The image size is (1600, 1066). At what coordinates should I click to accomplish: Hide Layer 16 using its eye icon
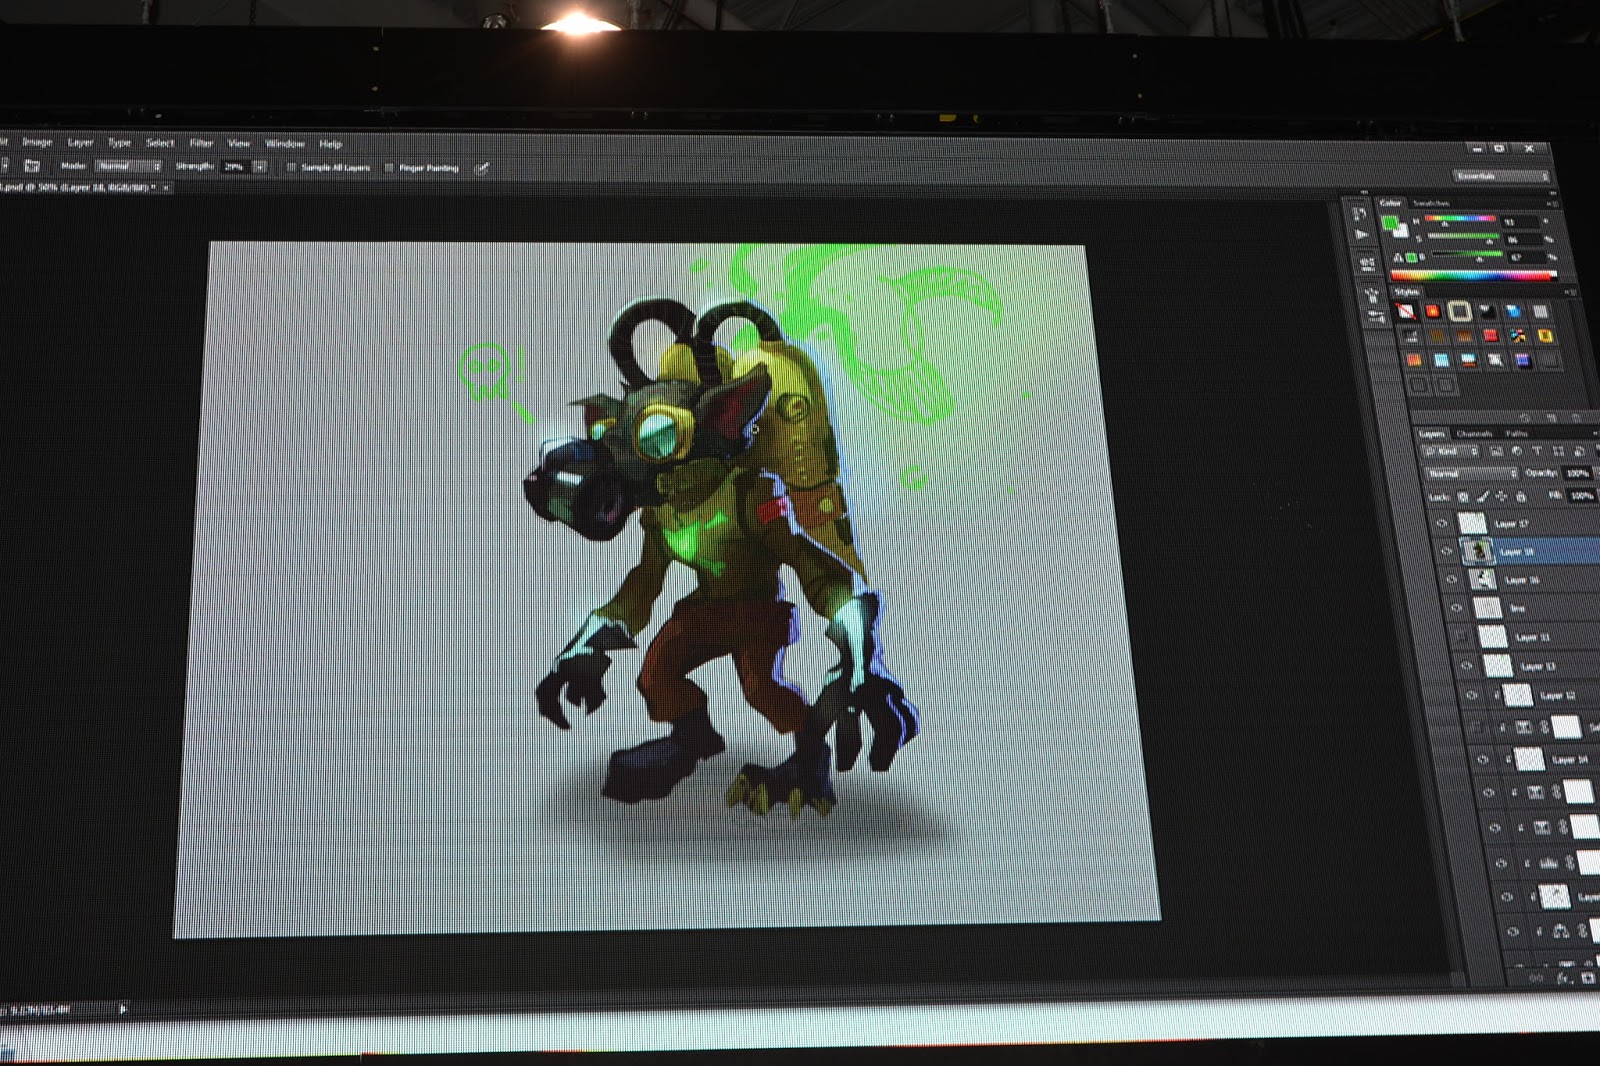click(x=1451, y=579)
